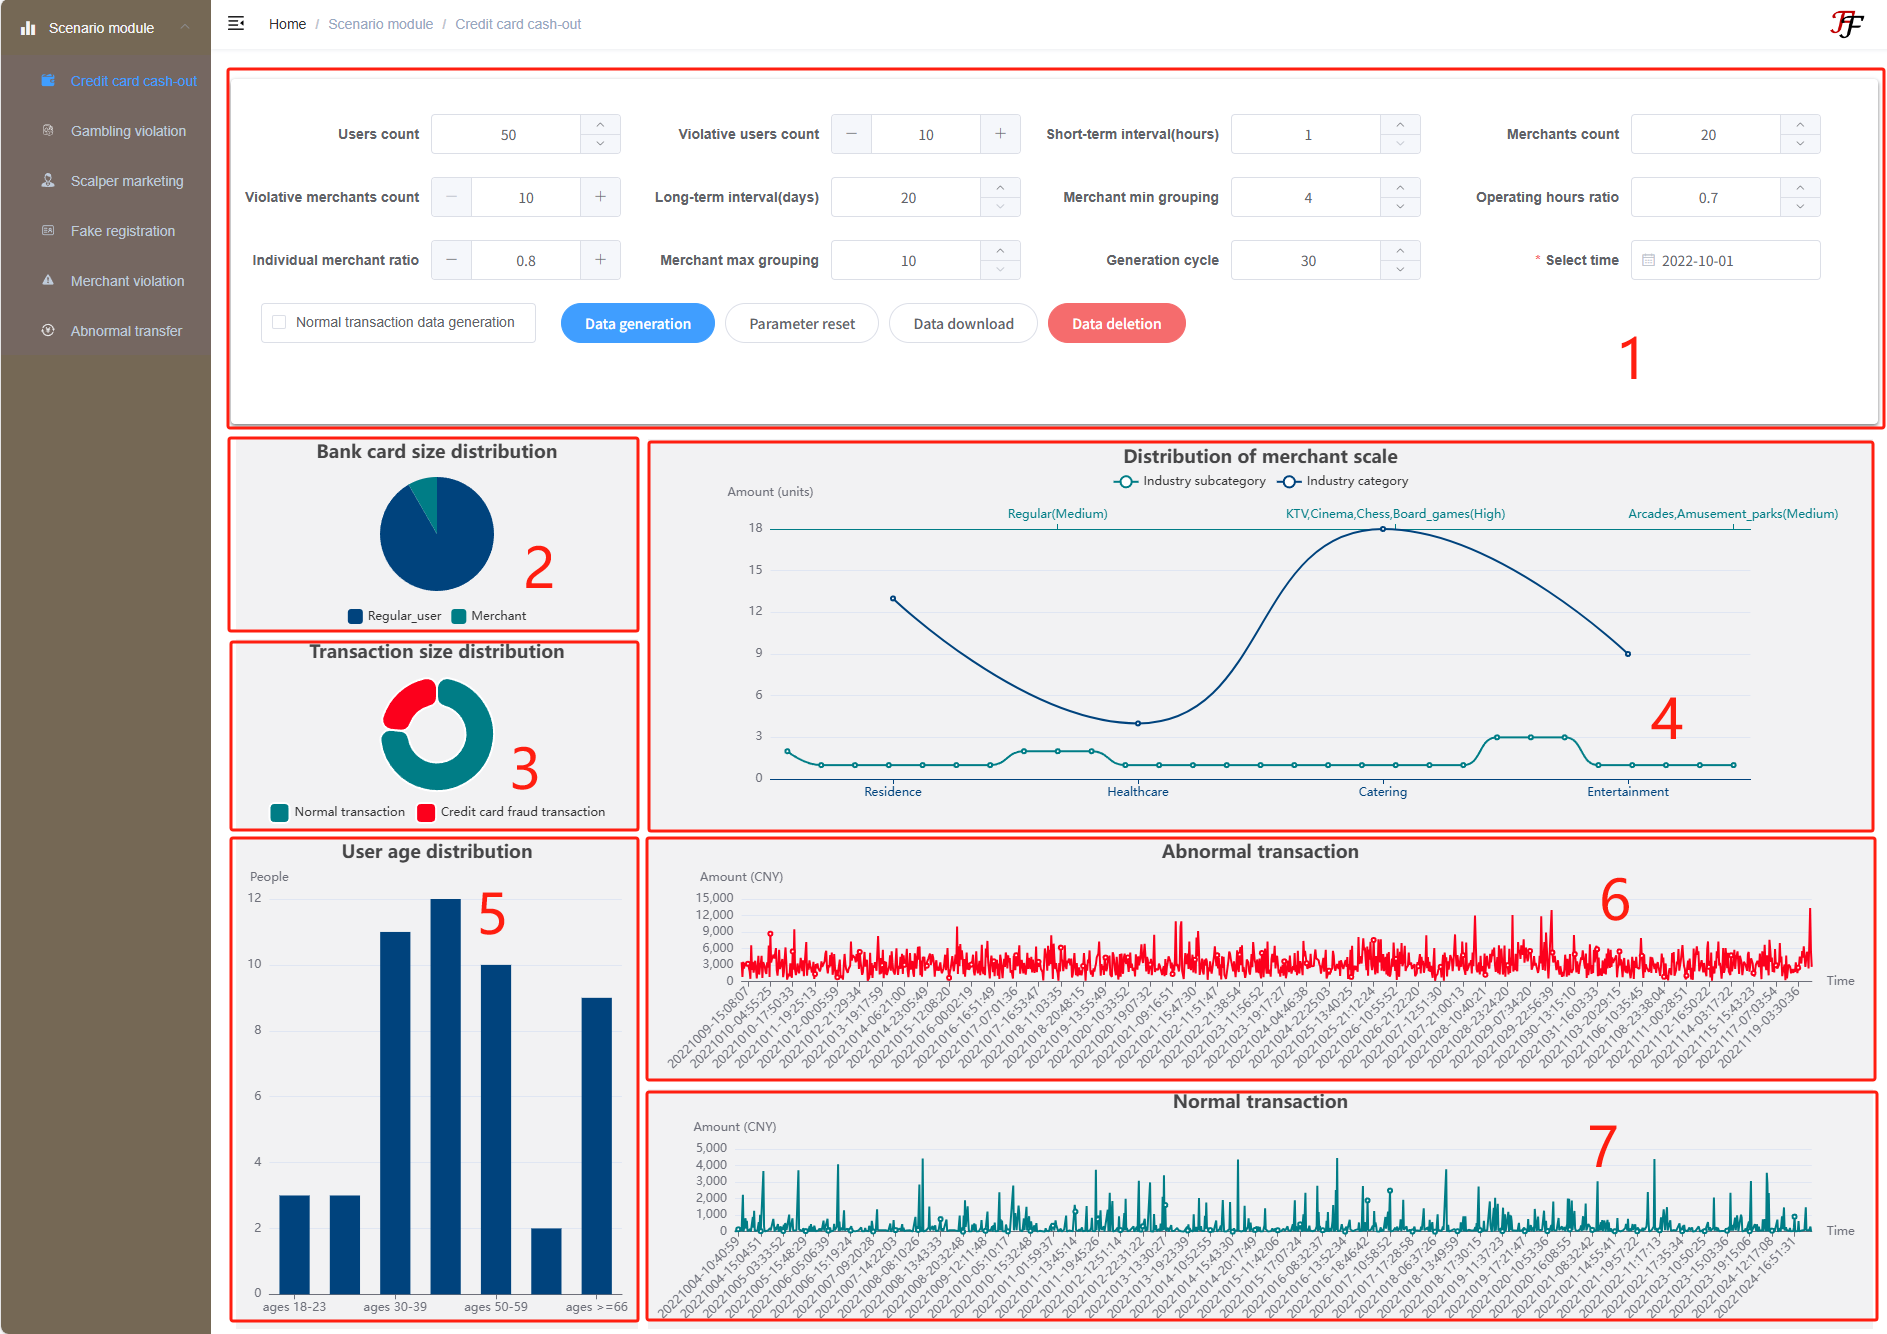Click the Gambling violation sidebar icon
The height and width of the screenshot is (1334, 1887).
48,131
